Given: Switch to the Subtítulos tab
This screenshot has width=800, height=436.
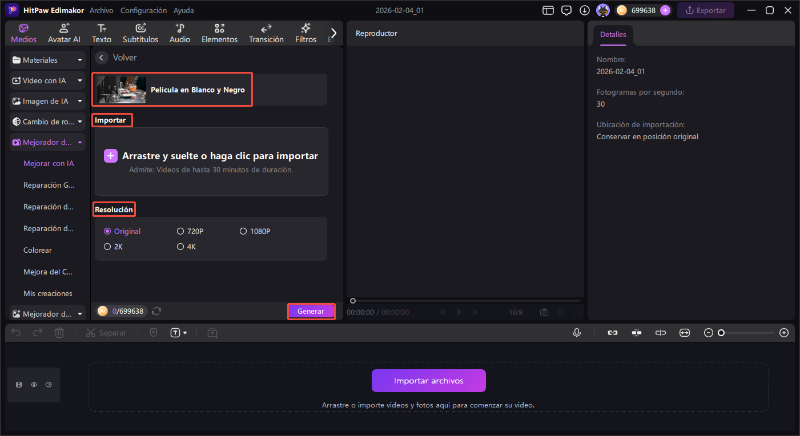Looking at the screenshot, I should 140,33.
